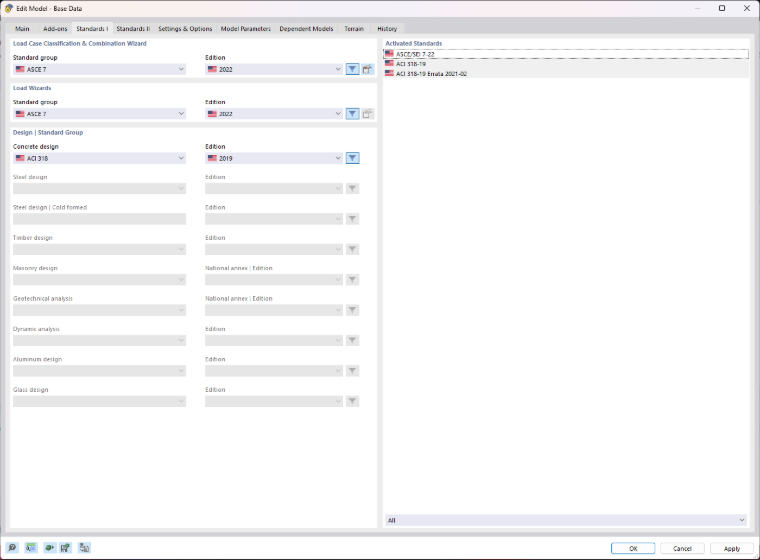The height and width of the screenshot is (560, 760).
Task: Open the Model Parameters tab
Action: point(246,29)
